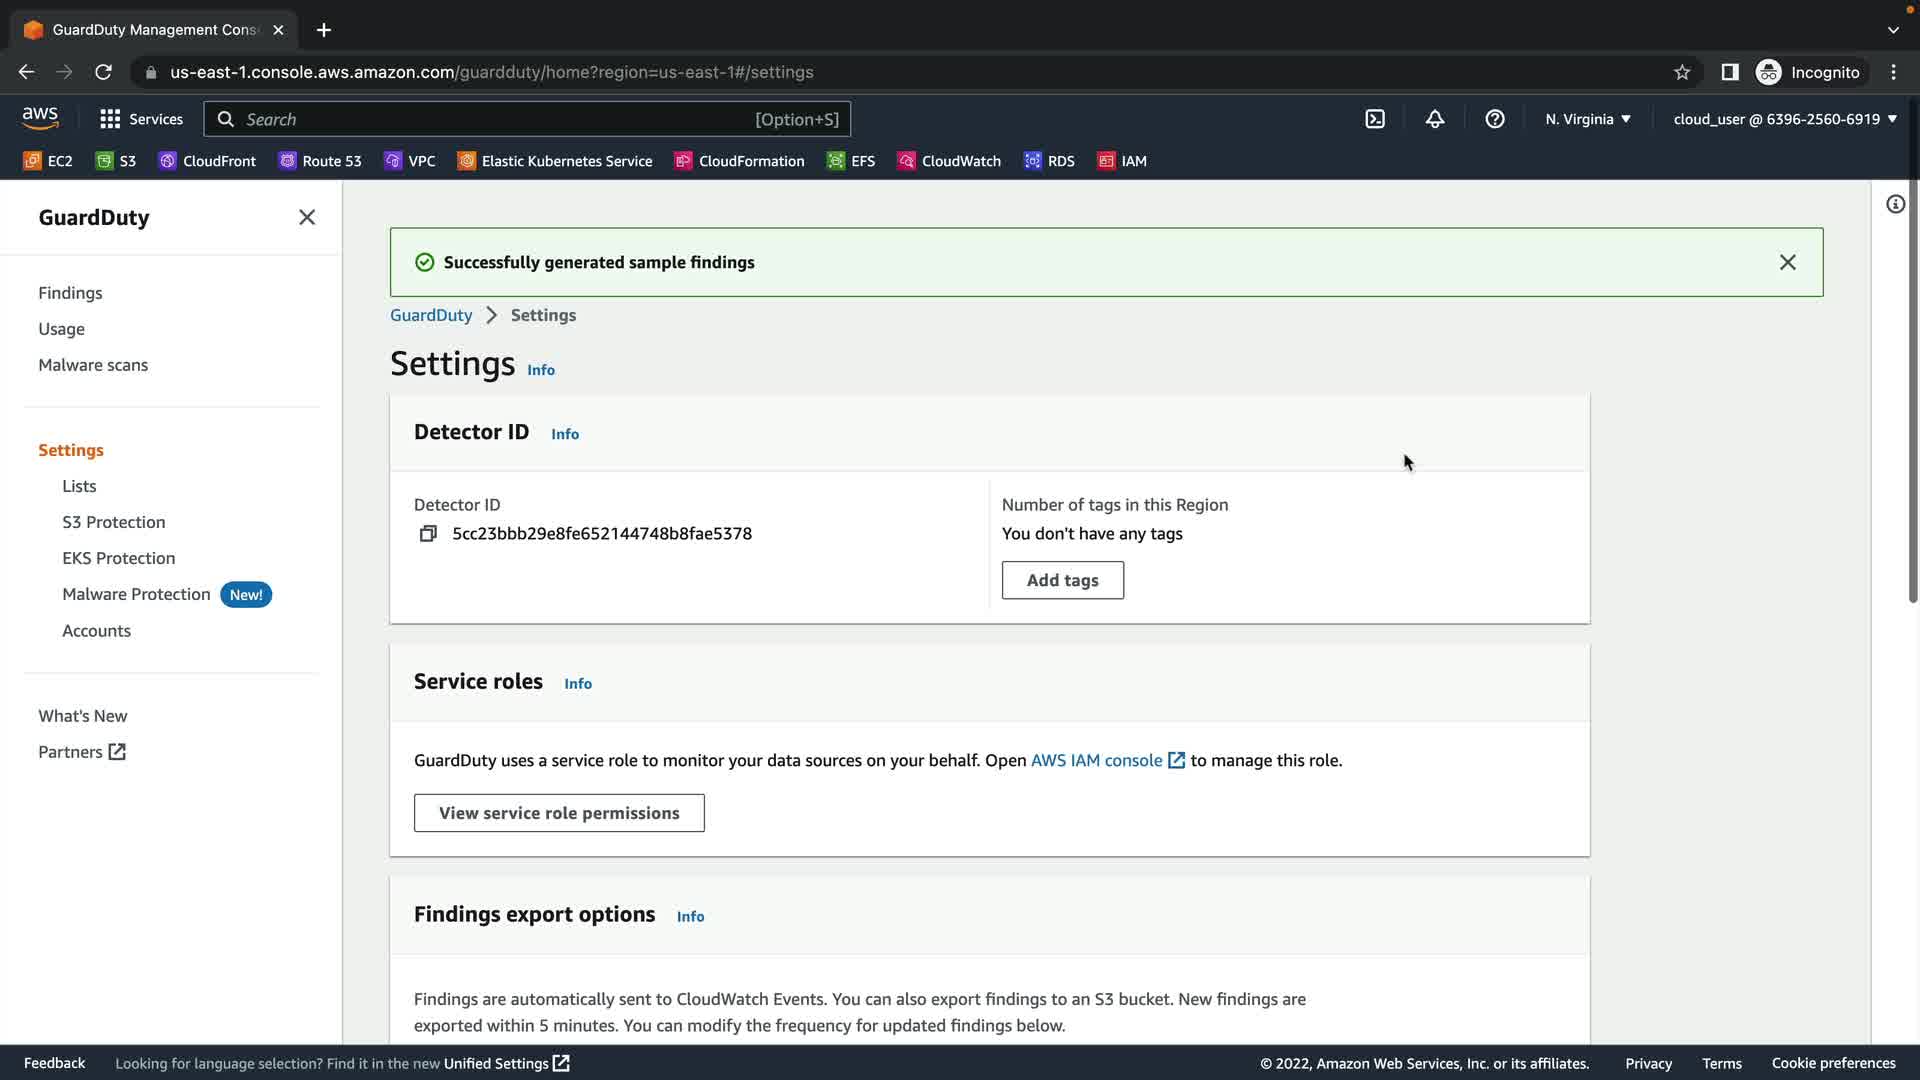This screenshot has height=1080, width=1920.
Task: Collapse the GuardDuty side navigation
Action: [x=307, y=218]
